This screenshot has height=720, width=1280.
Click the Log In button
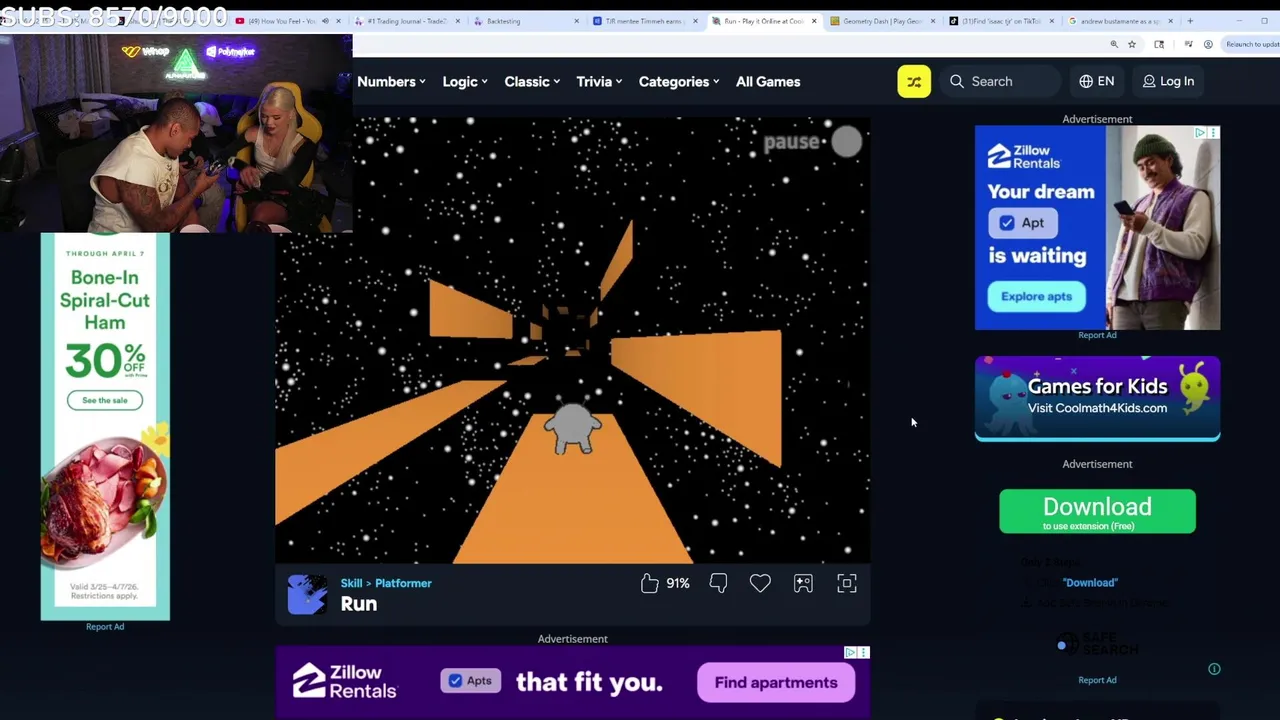click(1168, 81)
